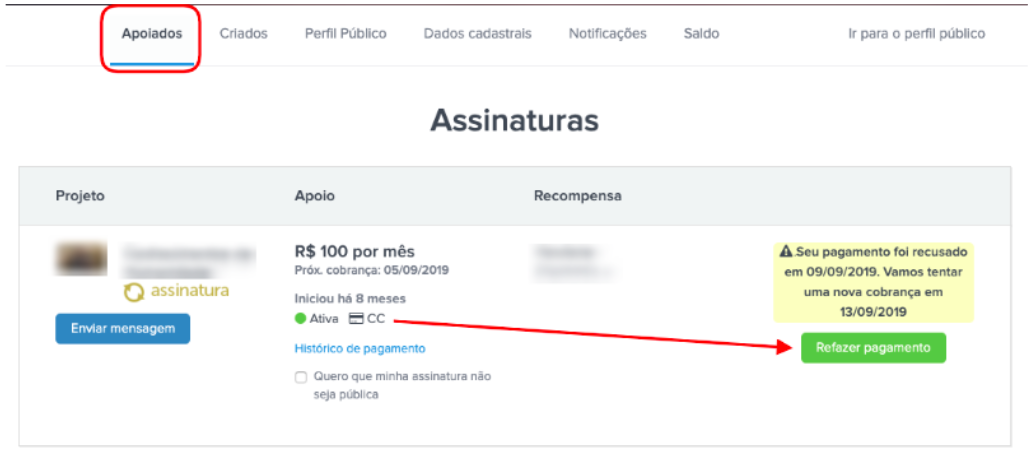Open the Histórico de pagamento link
Screen dimensions: 1033x460
360,349
